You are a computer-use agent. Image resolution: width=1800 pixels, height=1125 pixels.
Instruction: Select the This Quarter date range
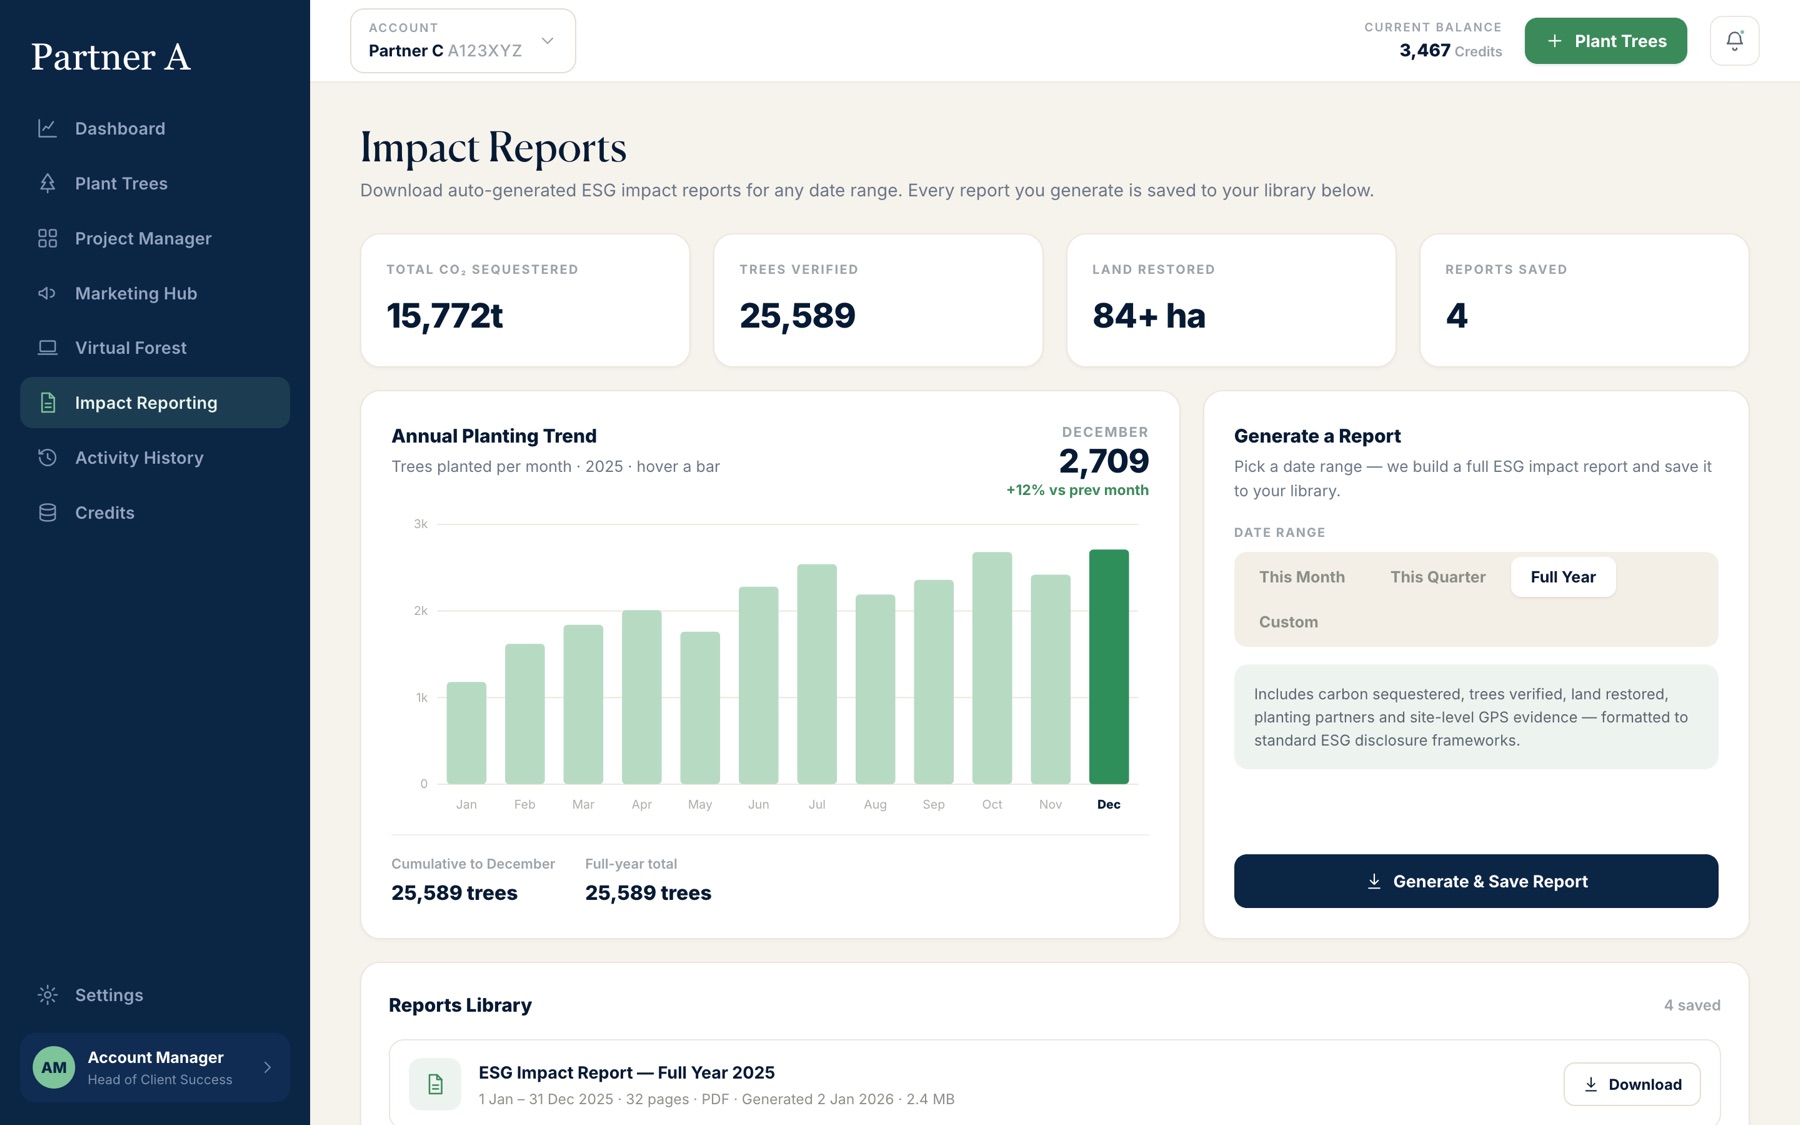[1437, 577]
